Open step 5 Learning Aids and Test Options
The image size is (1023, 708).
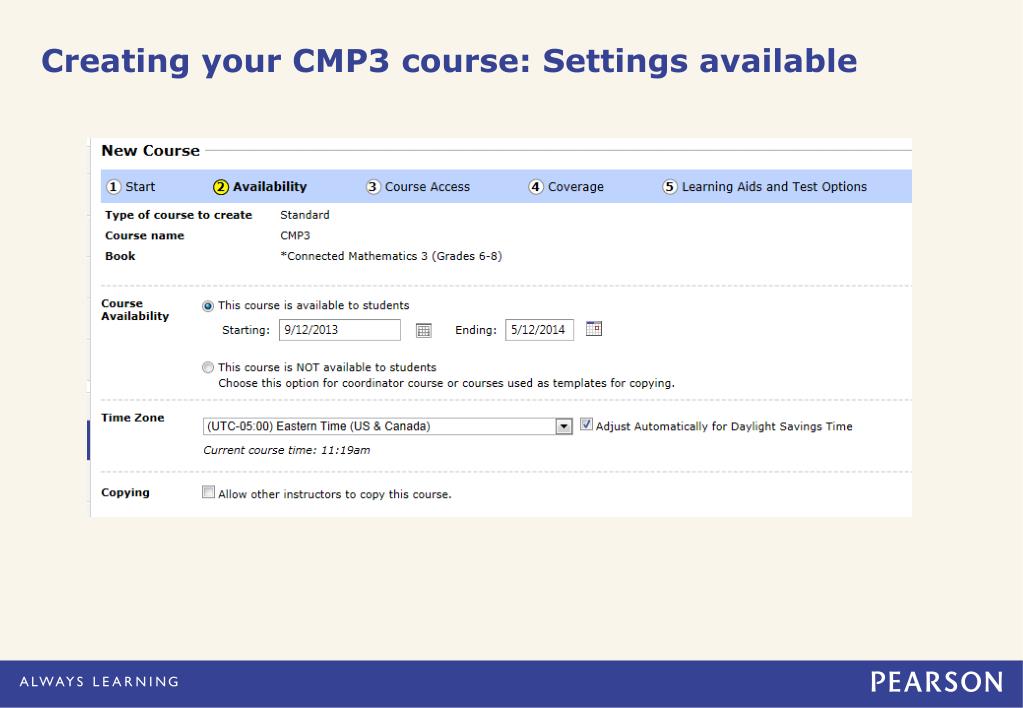(765, 187)
